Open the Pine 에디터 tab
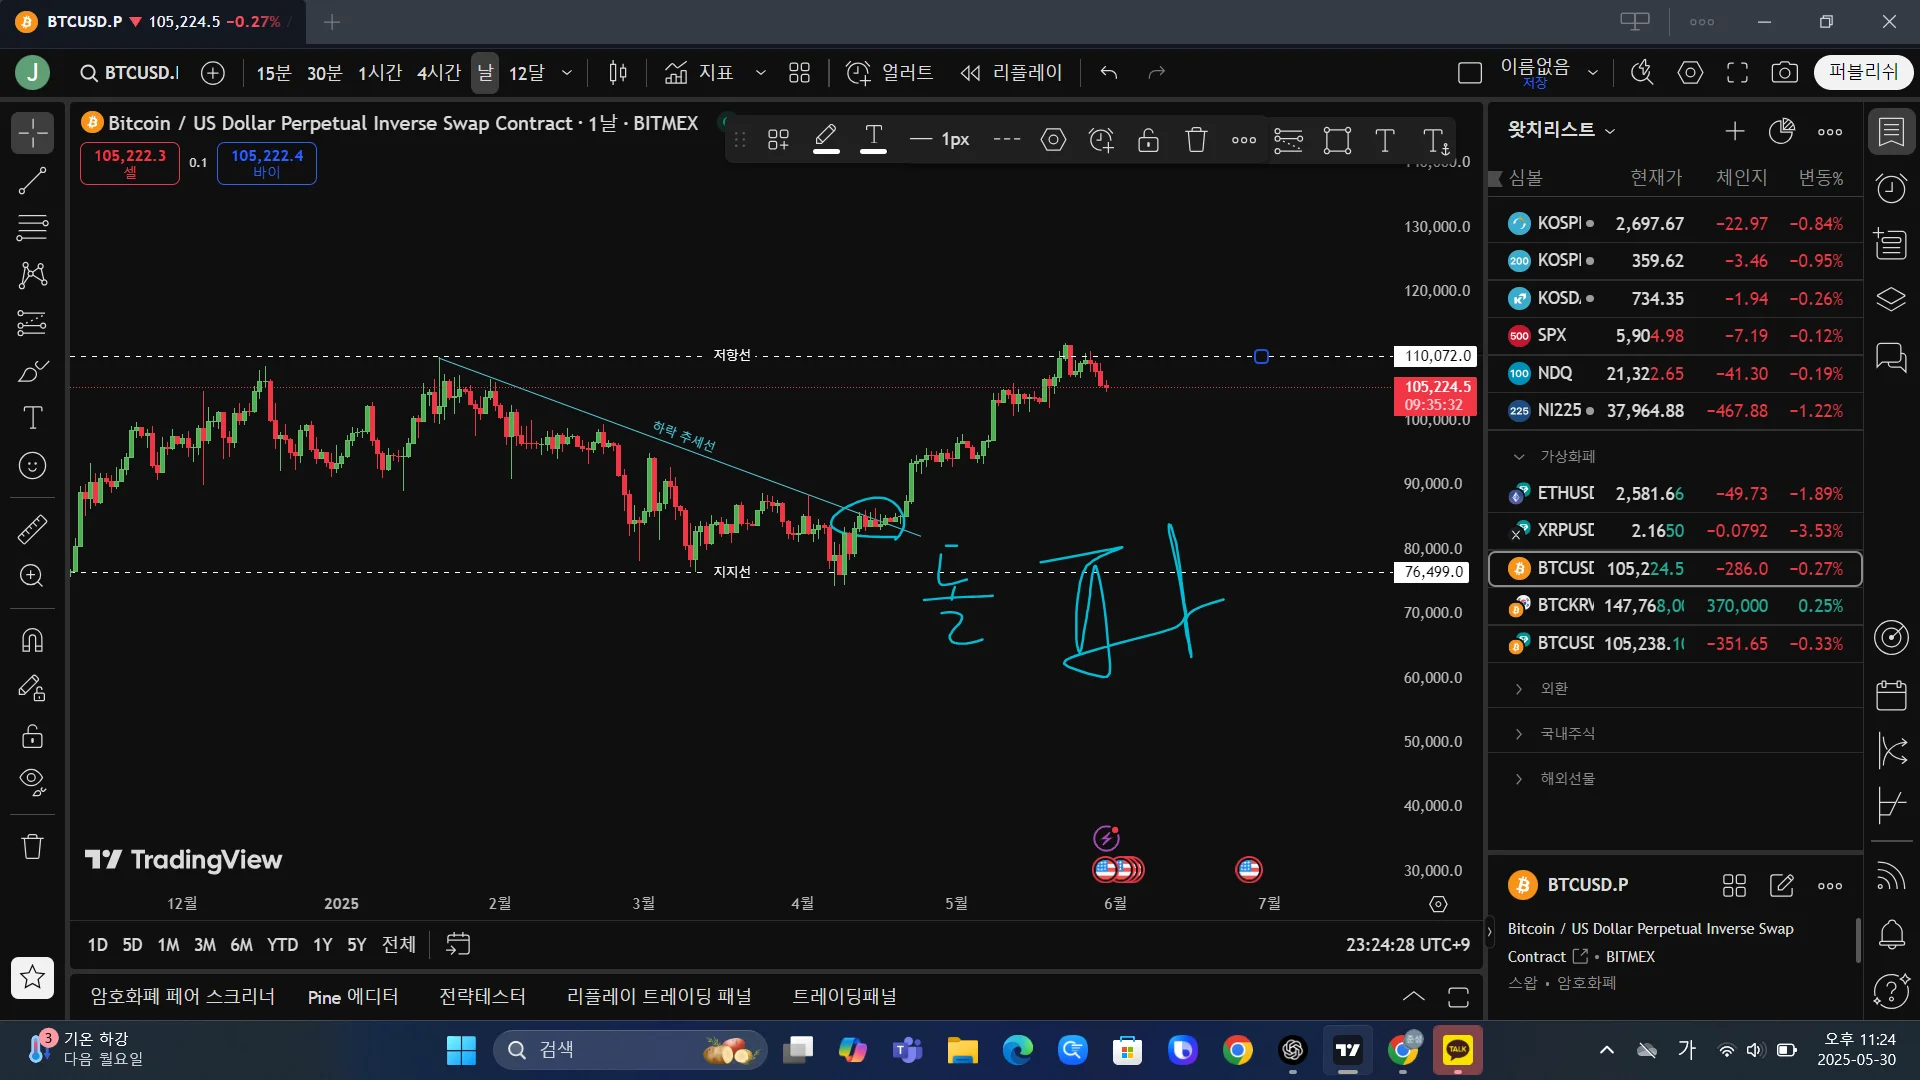This screenshot has width=1920, height=1080. point(353,997)
